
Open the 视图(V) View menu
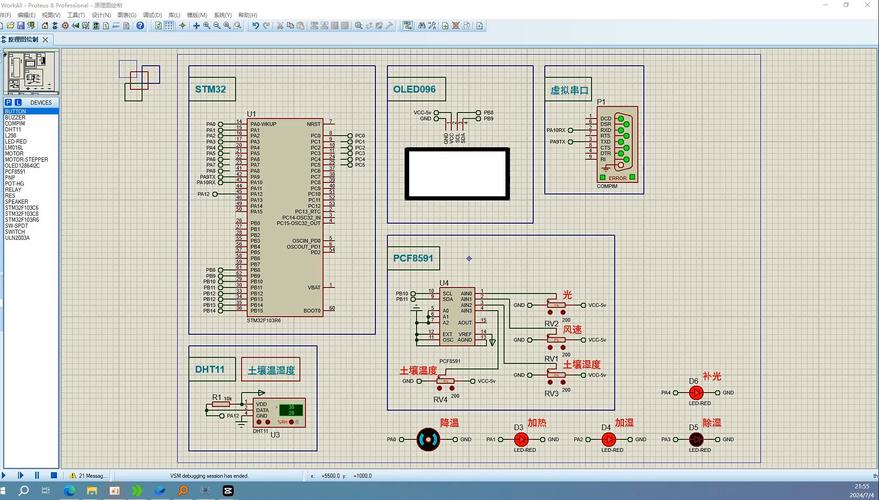pyautogui.click(x=51, y=15)
